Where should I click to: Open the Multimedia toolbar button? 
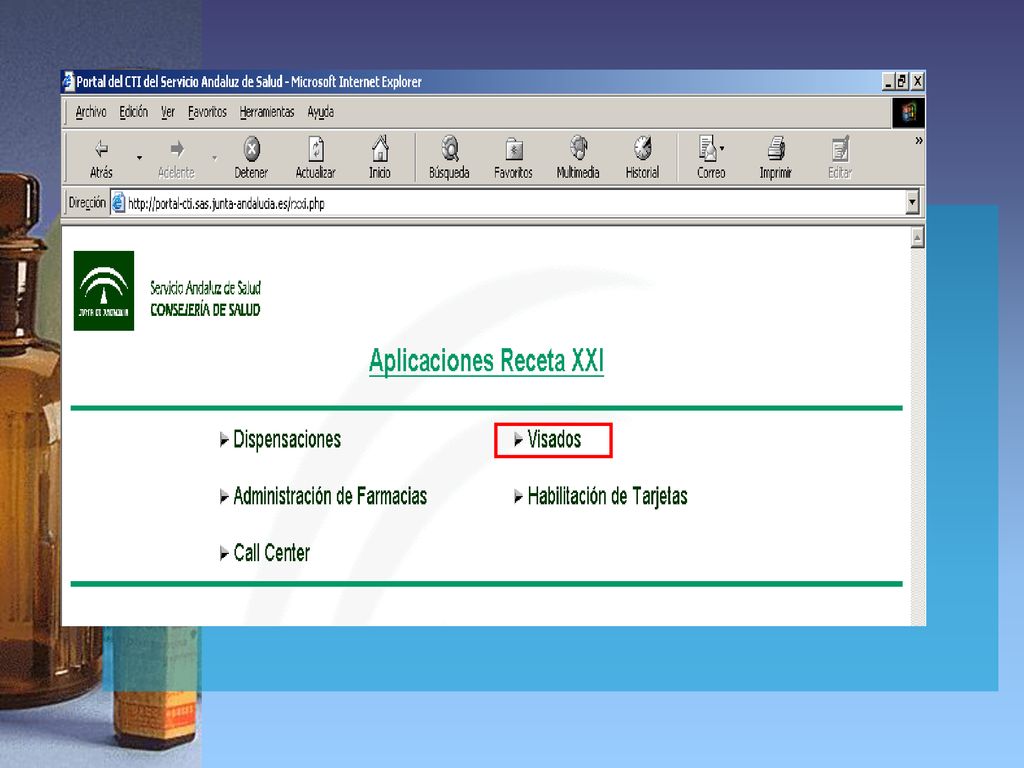click(x=578, y=159)
